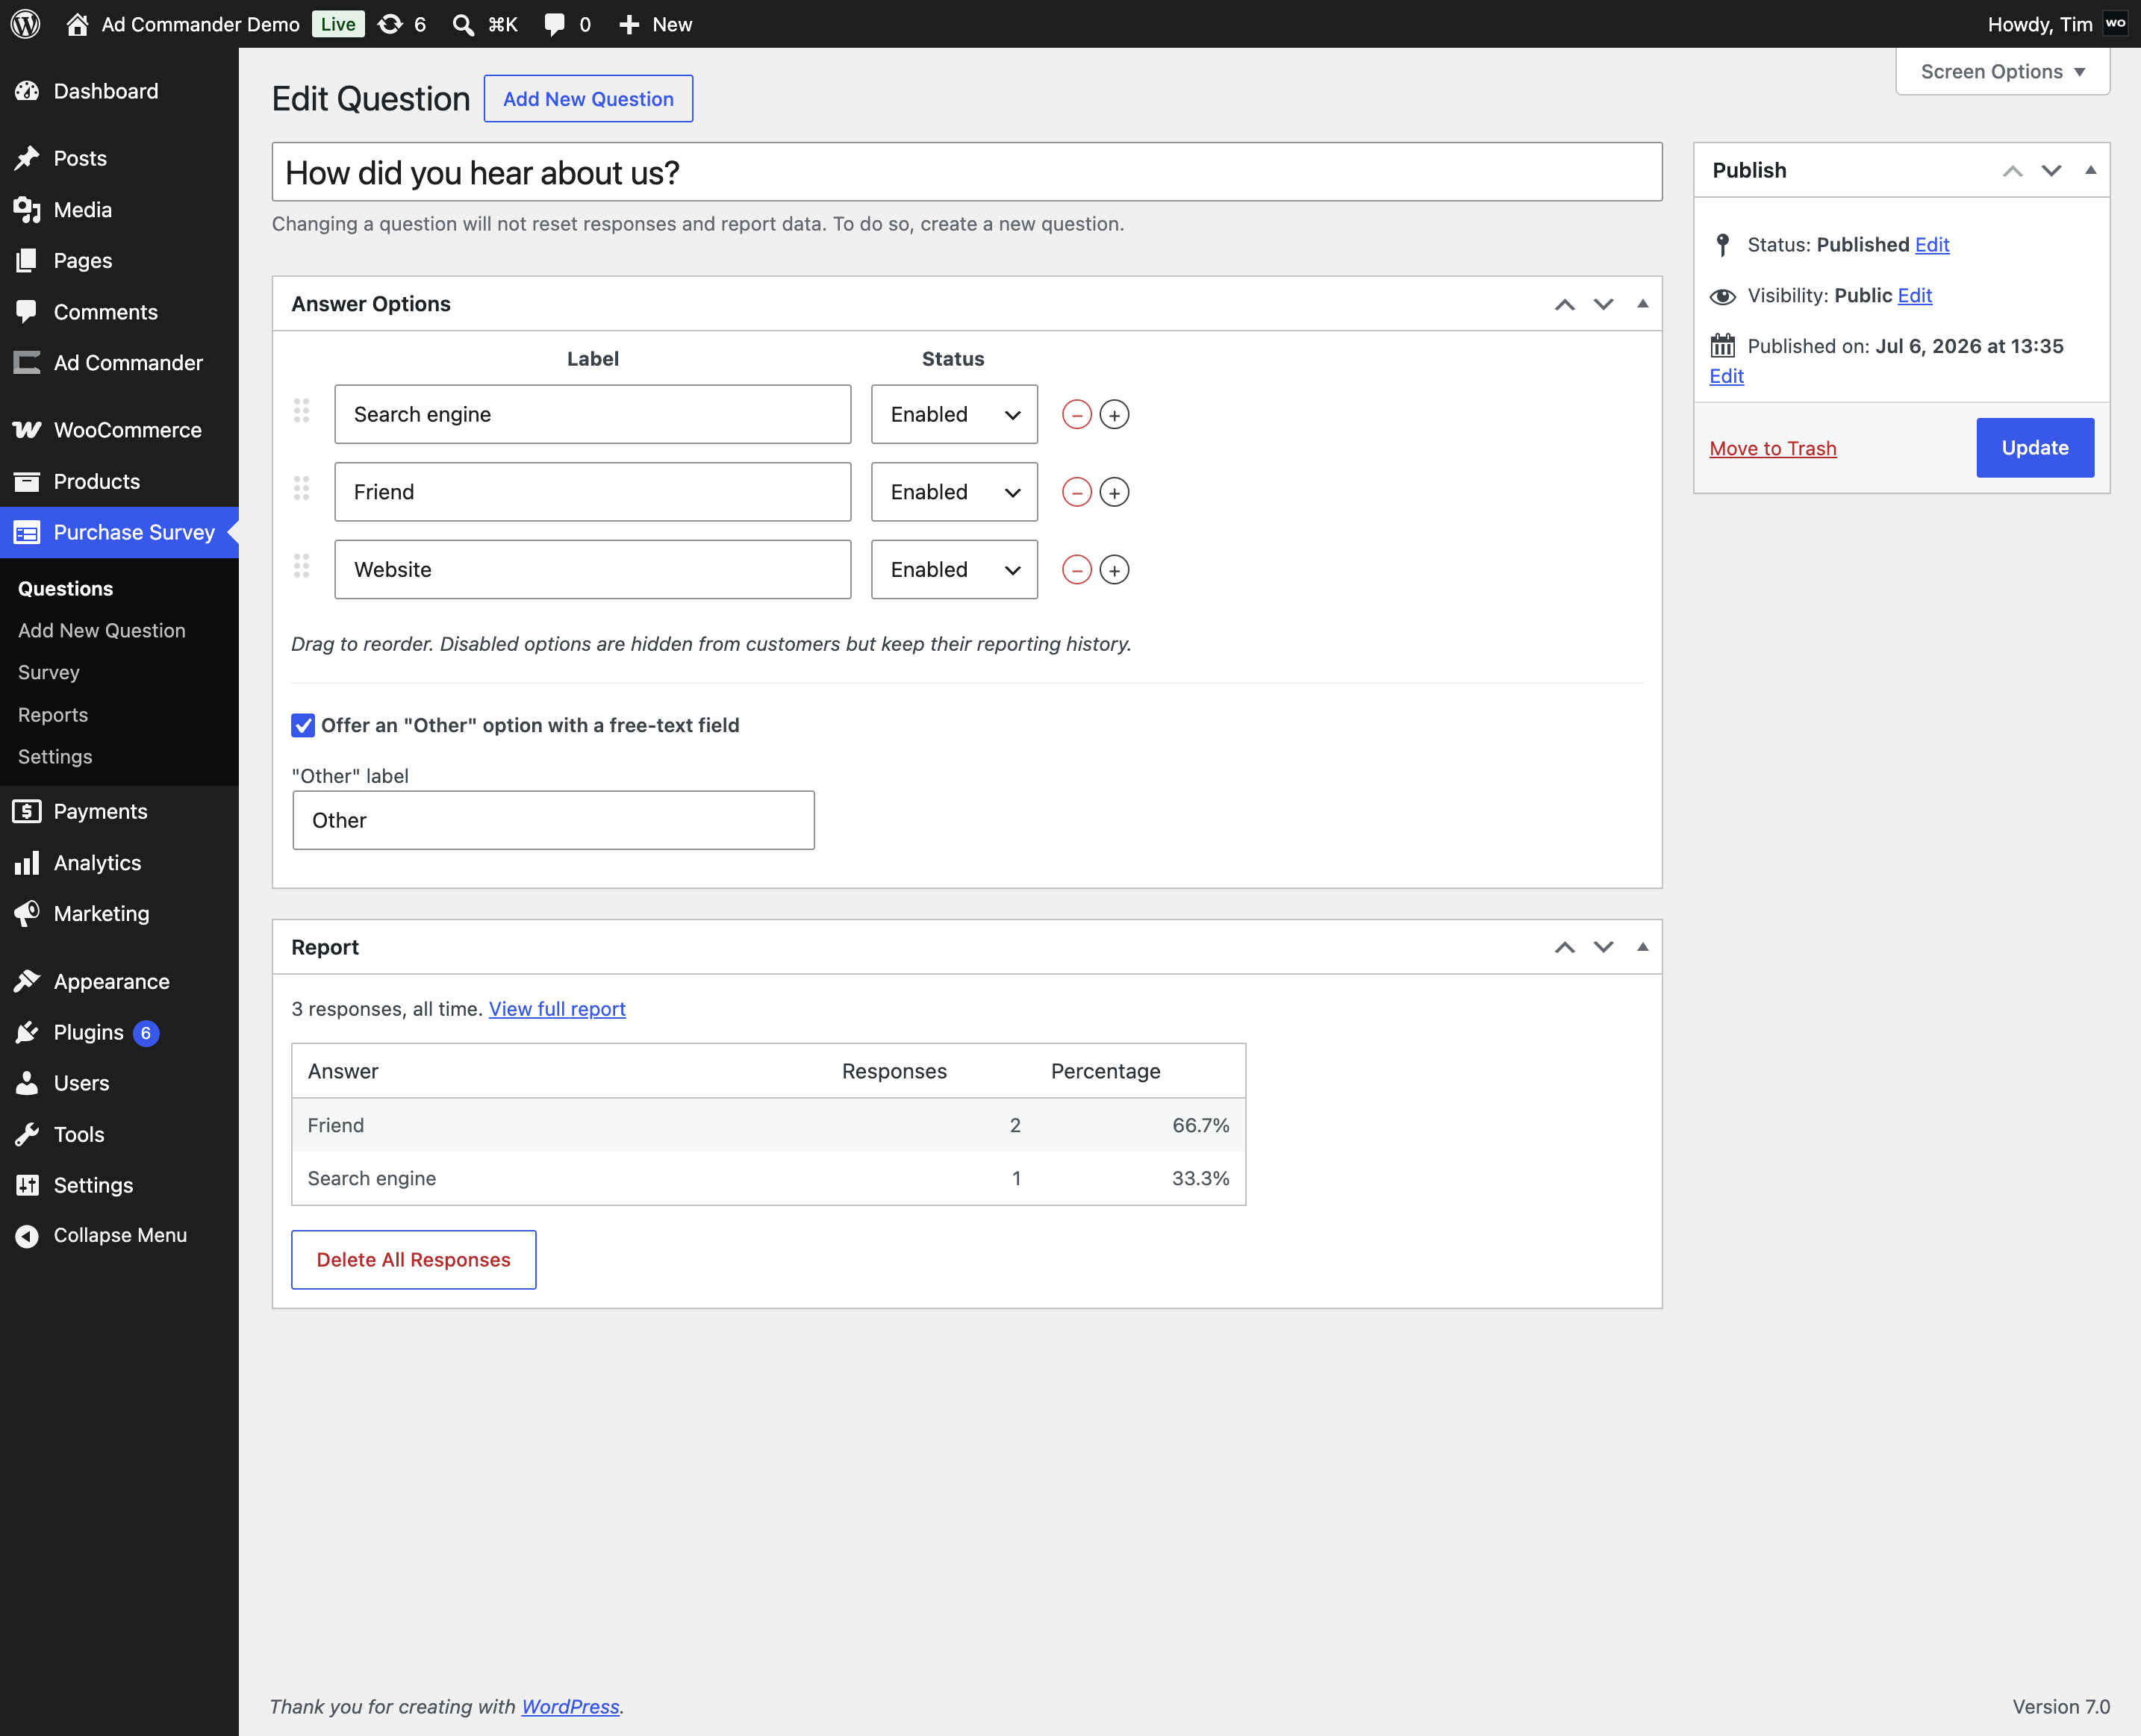
Task: Edit the Published status link
Action: tap(1932, 245)
